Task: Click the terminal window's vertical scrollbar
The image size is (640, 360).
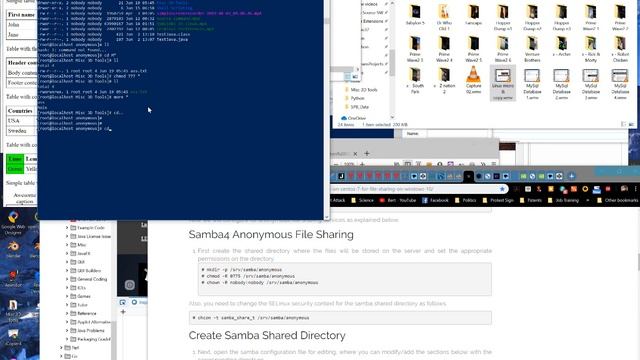Action: click(327, 110)
